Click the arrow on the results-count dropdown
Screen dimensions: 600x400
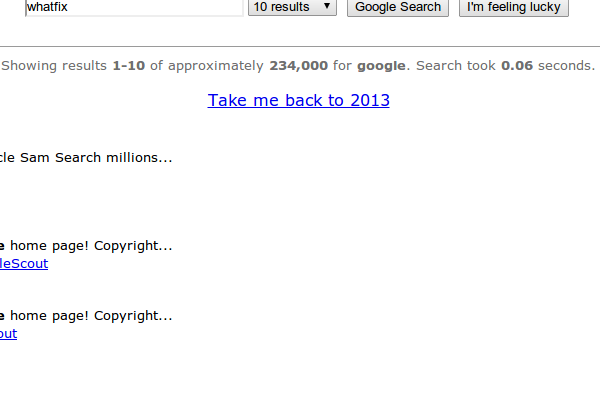327,6
